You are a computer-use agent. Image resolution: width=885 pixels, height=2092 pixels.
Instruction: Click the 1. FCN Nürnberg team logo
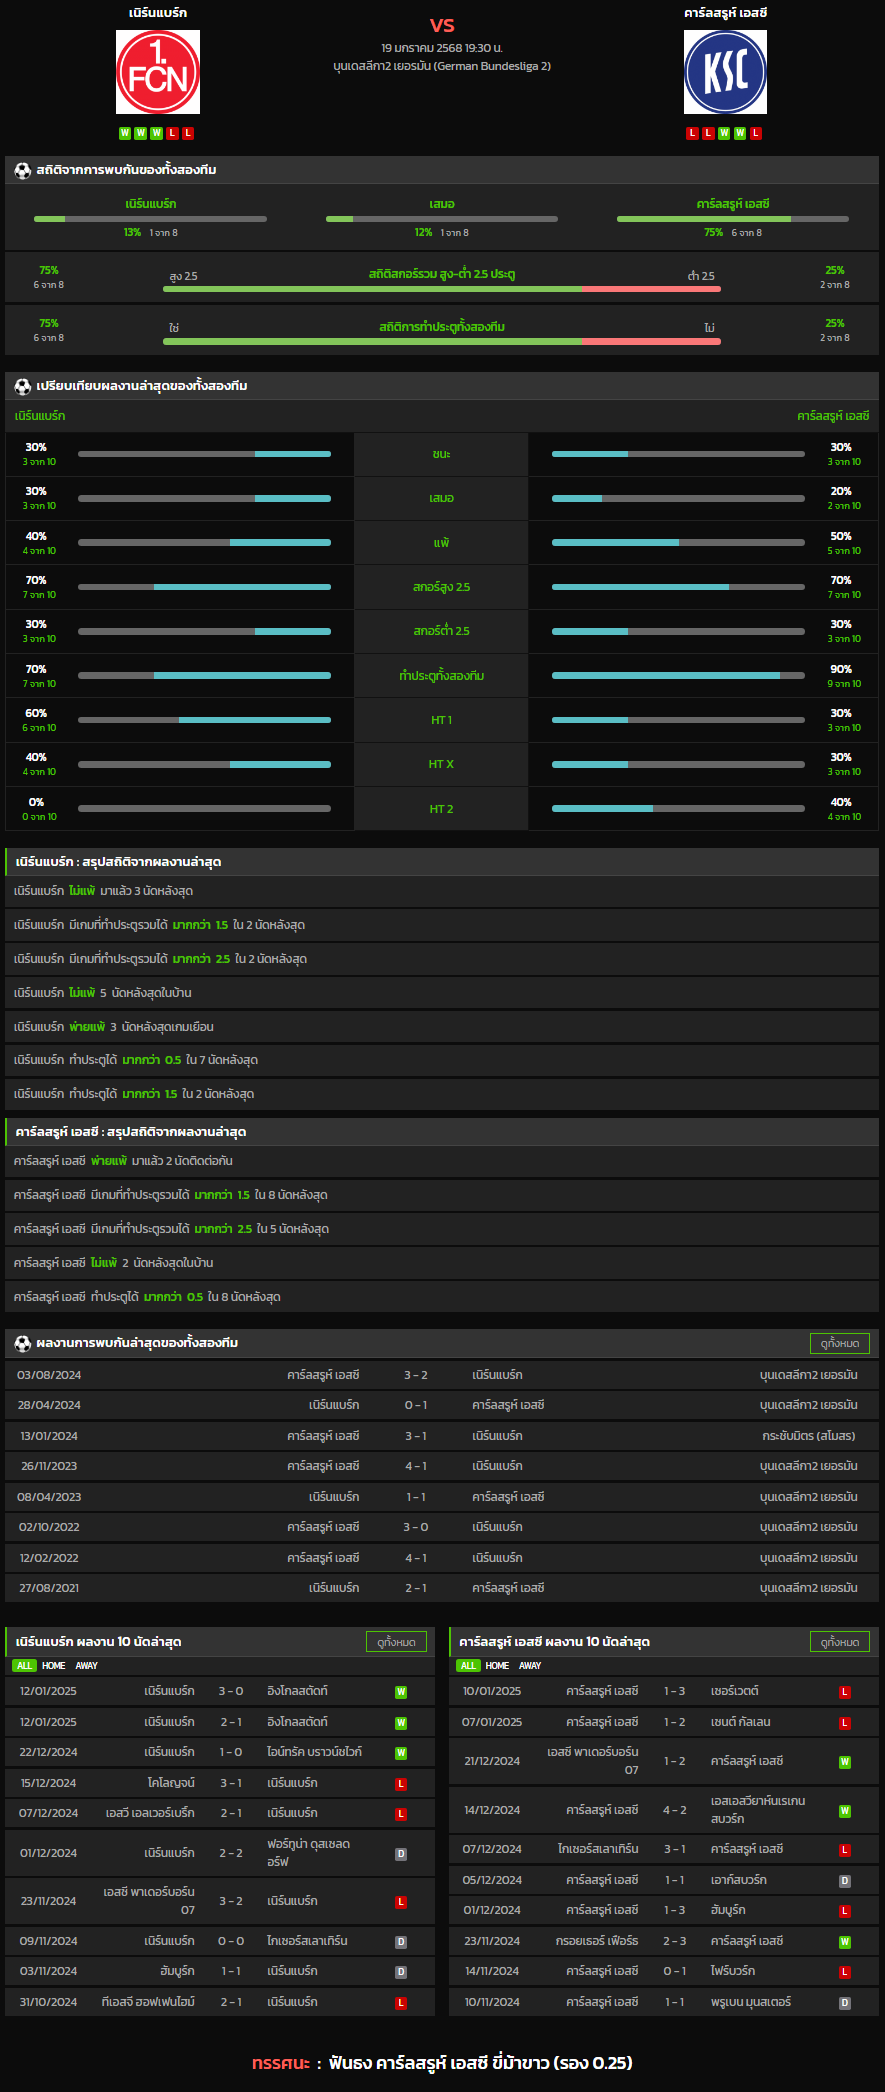tap(158, 72)
